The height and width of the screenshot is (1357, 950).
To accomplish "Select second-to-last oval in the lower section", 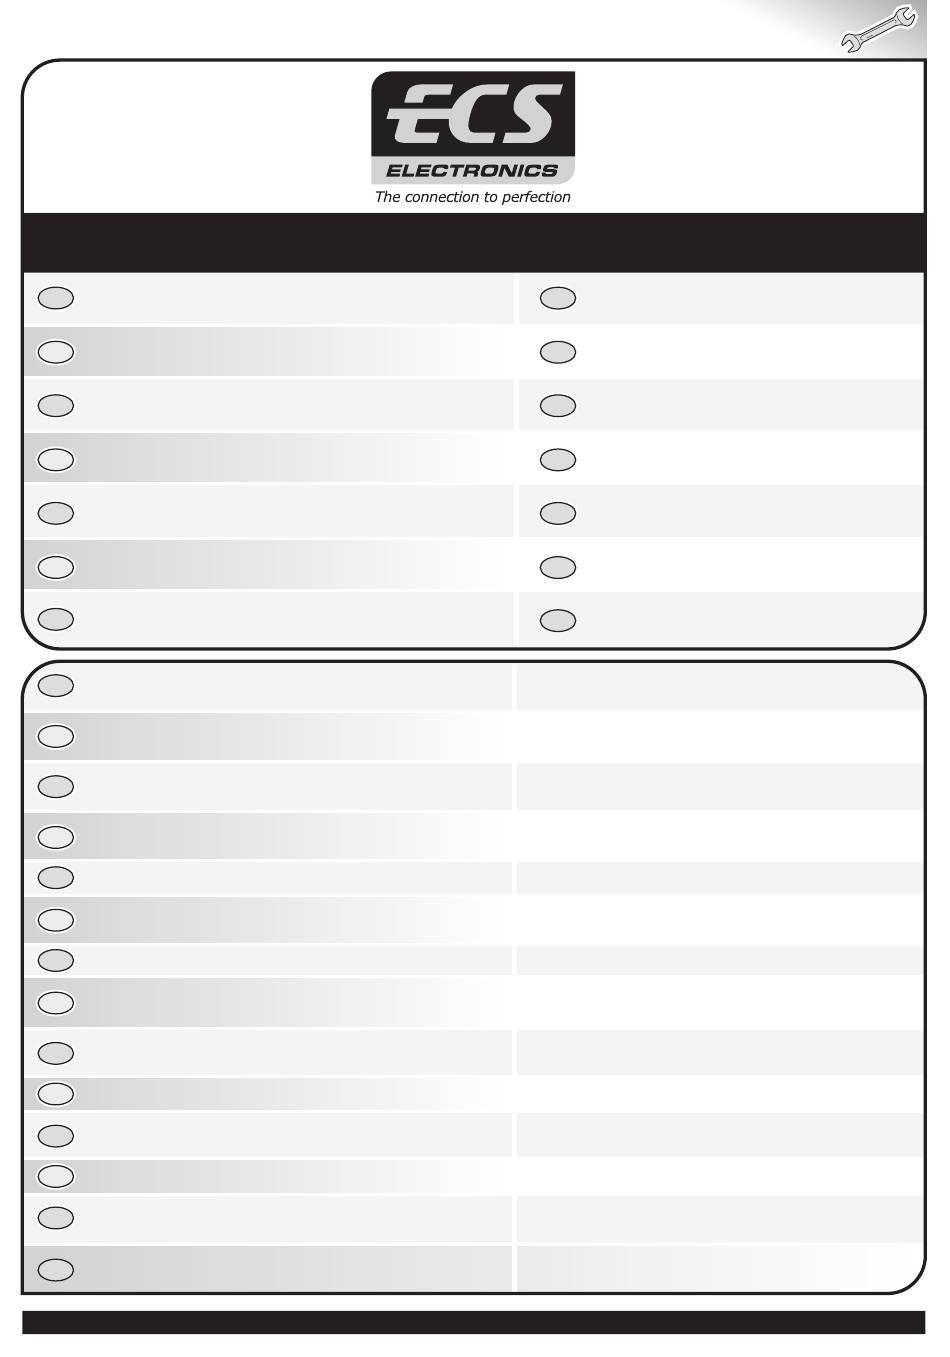I will click(x=56, y=1218).
